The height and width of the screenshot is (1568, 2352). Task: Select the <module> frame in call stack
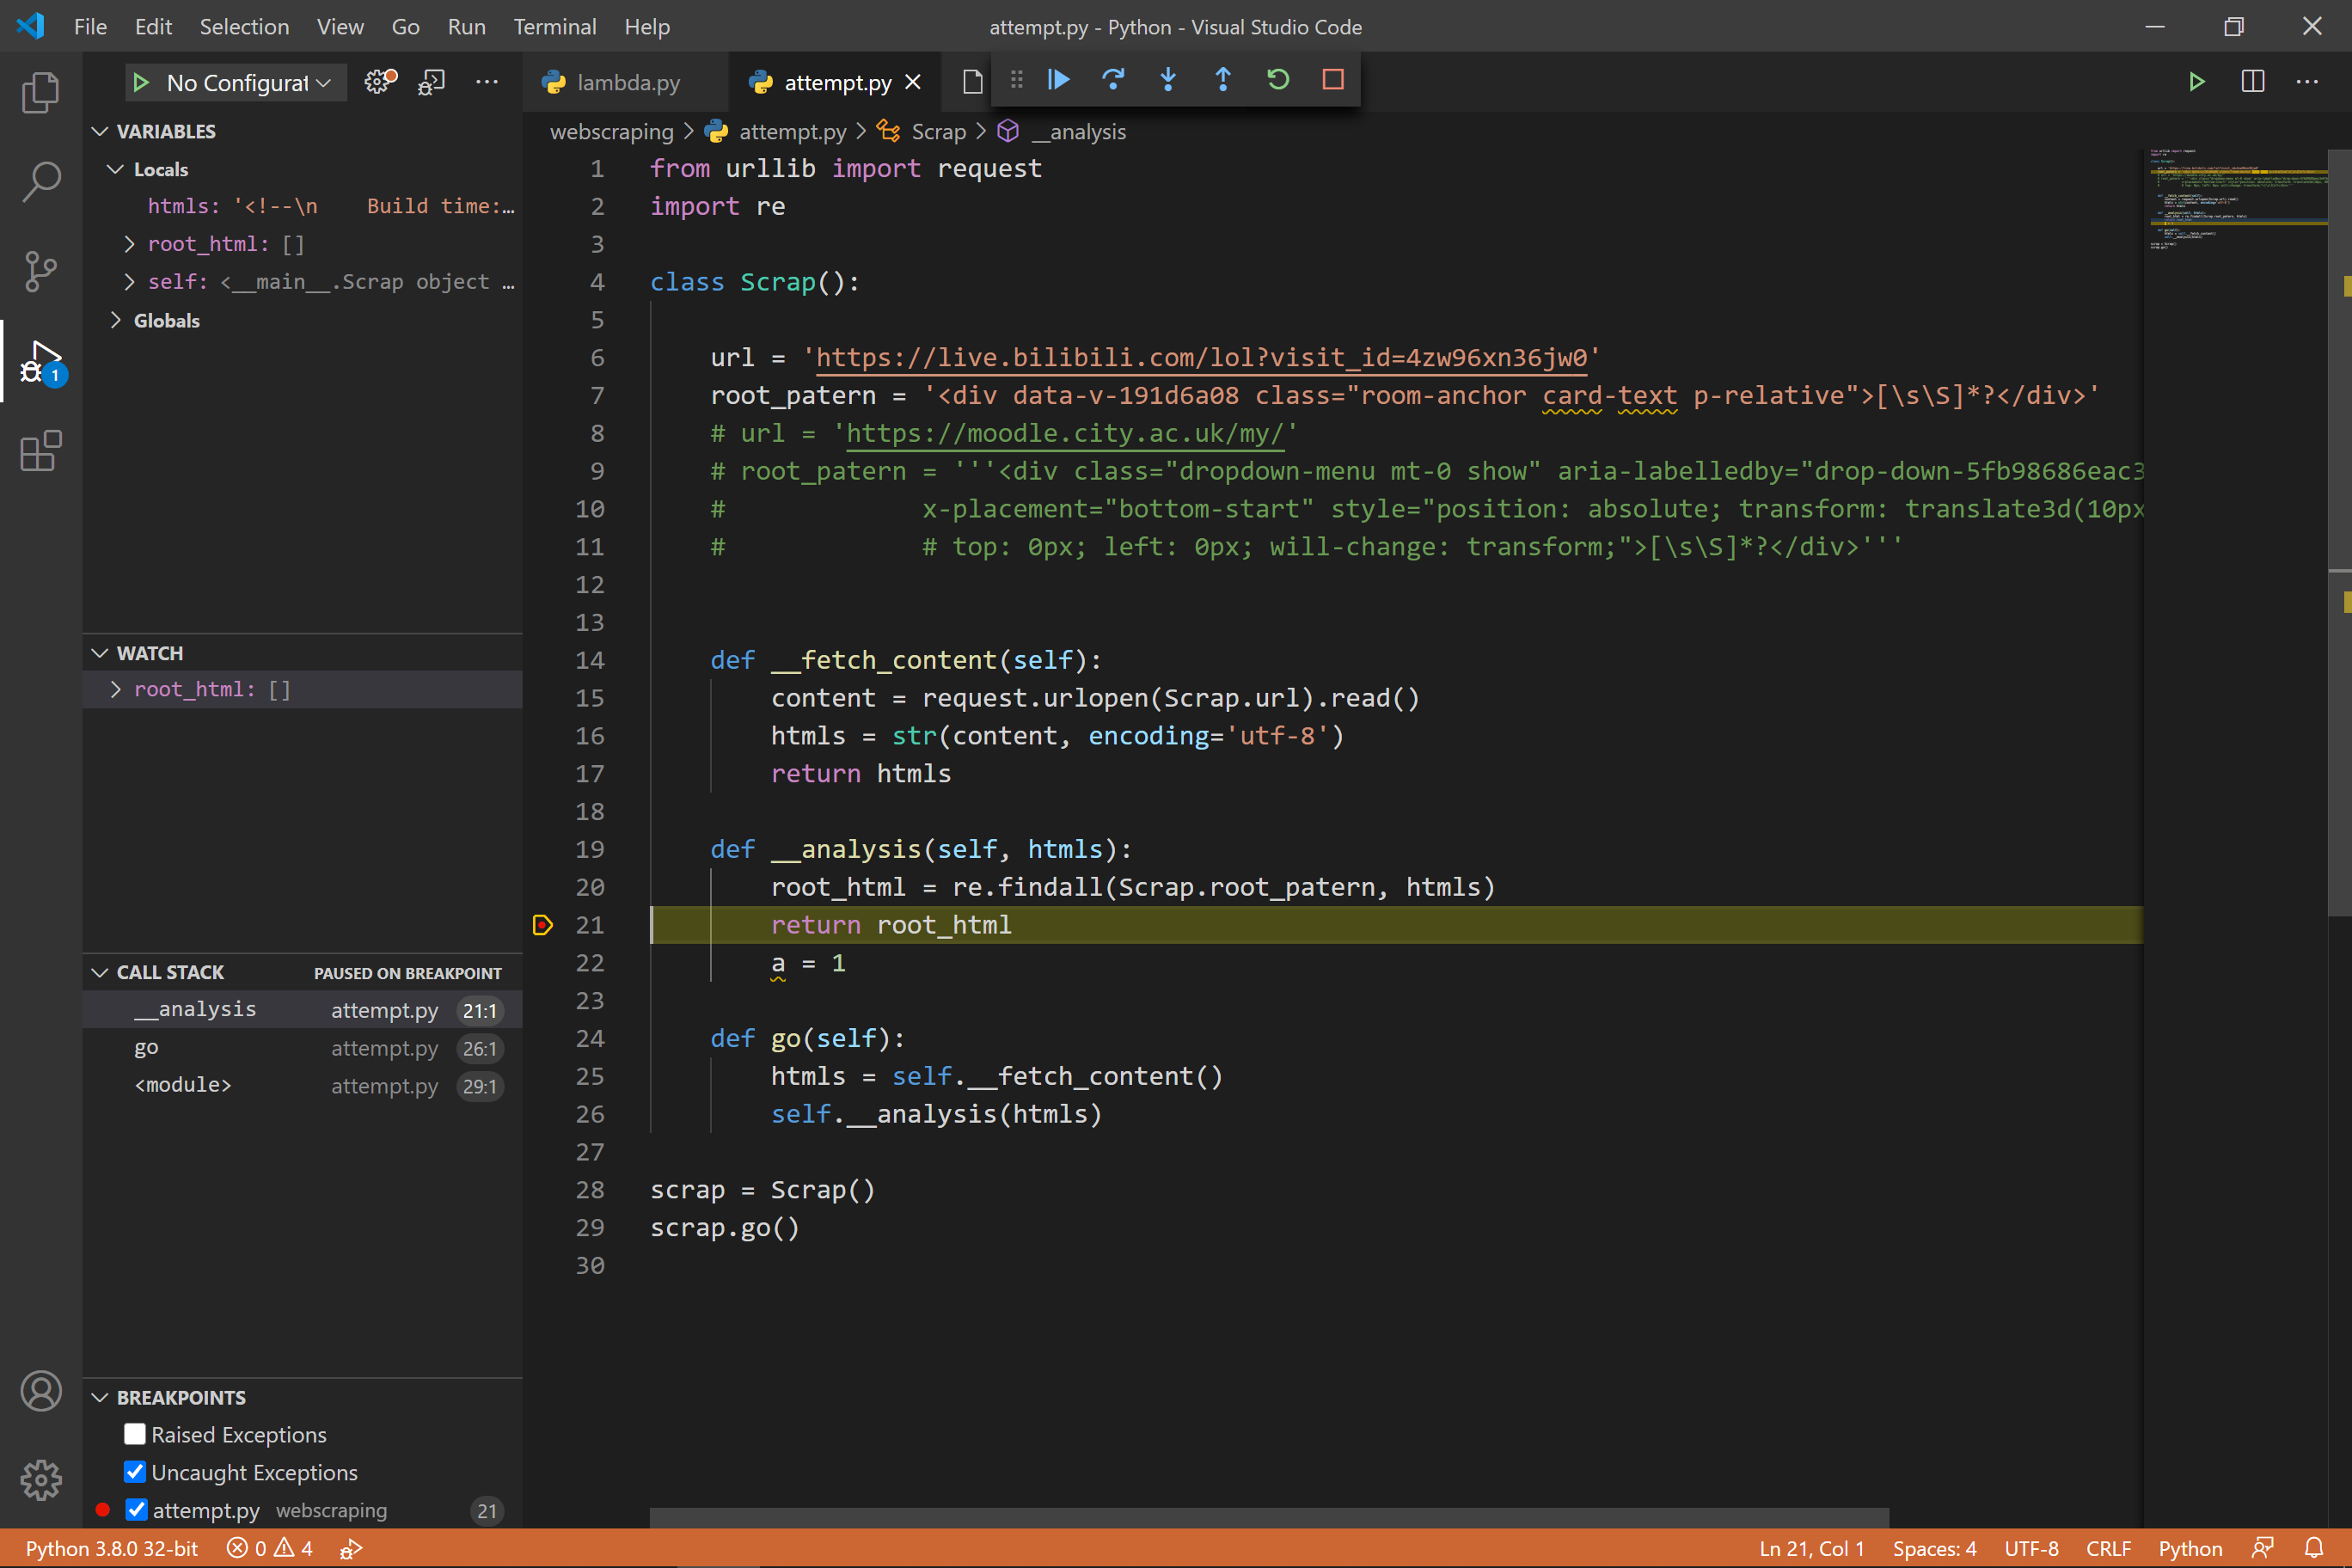301,1086
